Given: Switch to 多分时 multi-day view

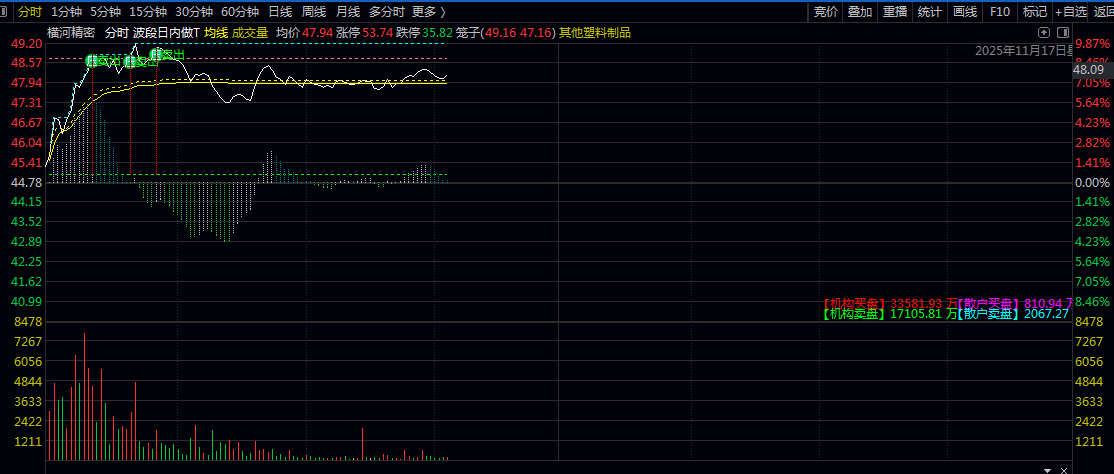Looking at the screenshot, I should 386,11.
